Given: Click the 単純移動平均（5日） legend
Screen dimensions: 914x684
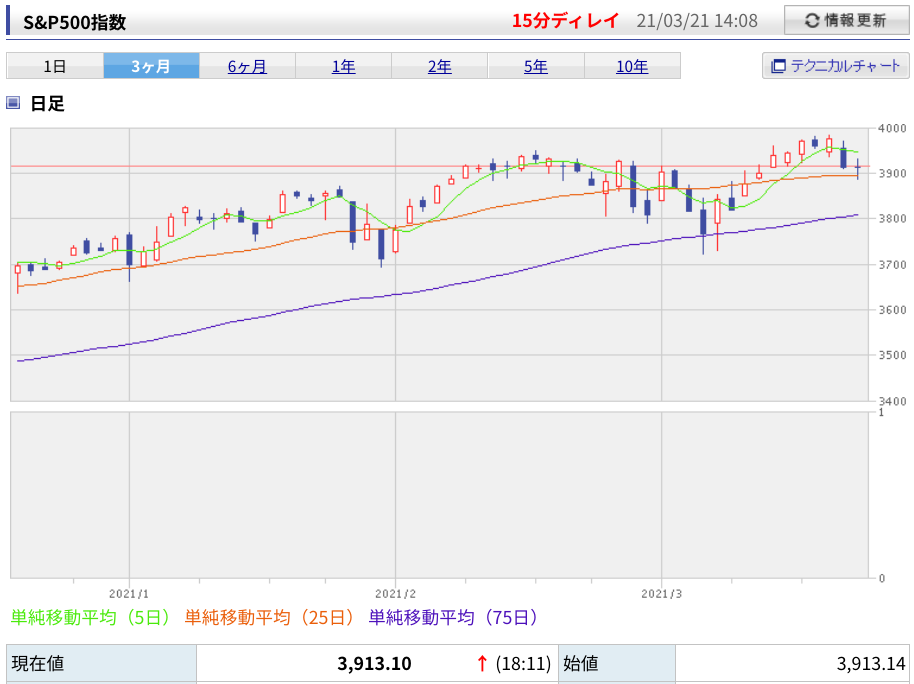Looking at the screenshot, I should (x=91, y=617).
